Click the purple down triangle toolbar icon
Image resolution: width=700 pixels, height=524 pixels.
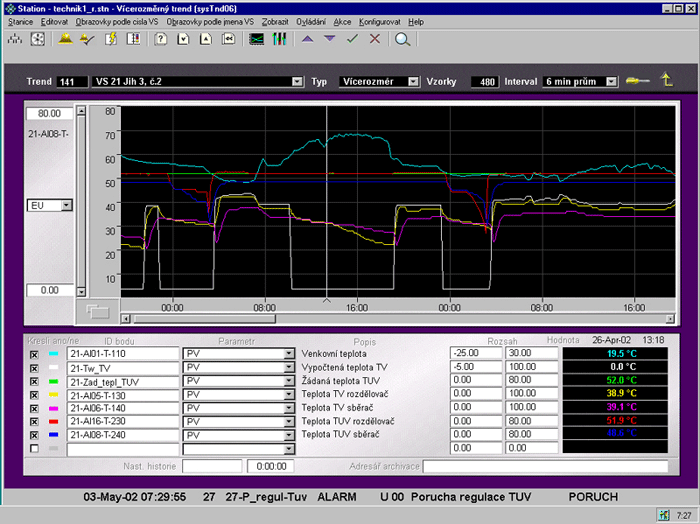[x=328, y=39]
